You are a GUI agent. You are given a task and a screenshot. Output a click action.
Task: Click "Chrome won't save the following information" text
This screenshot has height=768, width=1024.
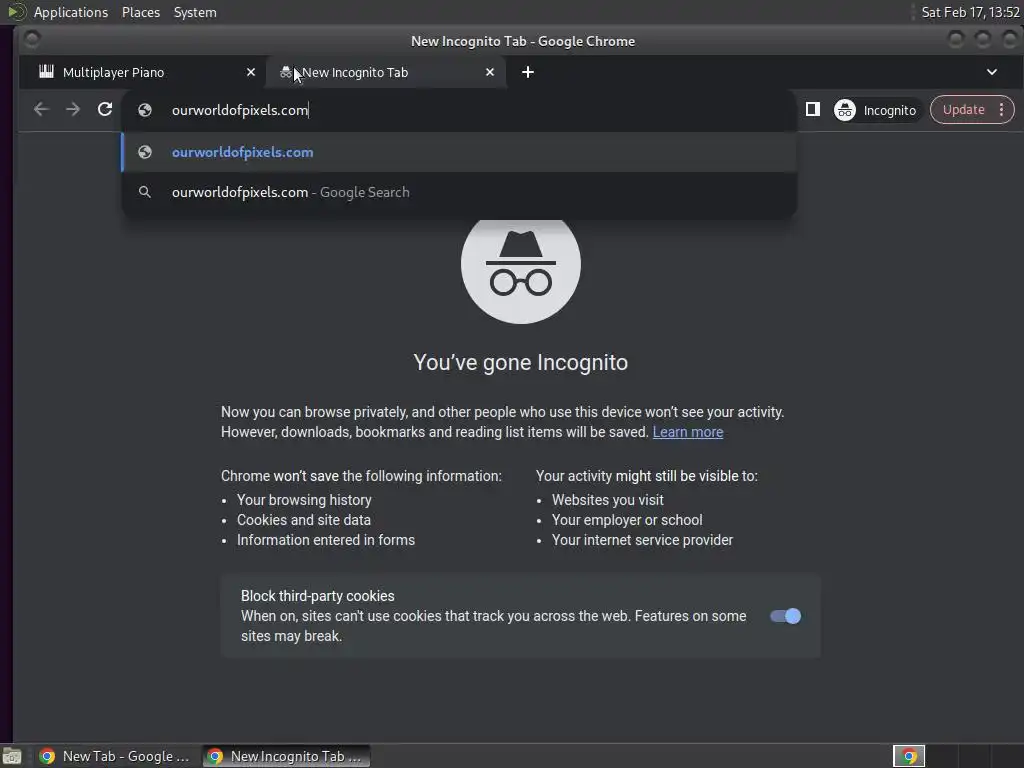coord(361,476)
